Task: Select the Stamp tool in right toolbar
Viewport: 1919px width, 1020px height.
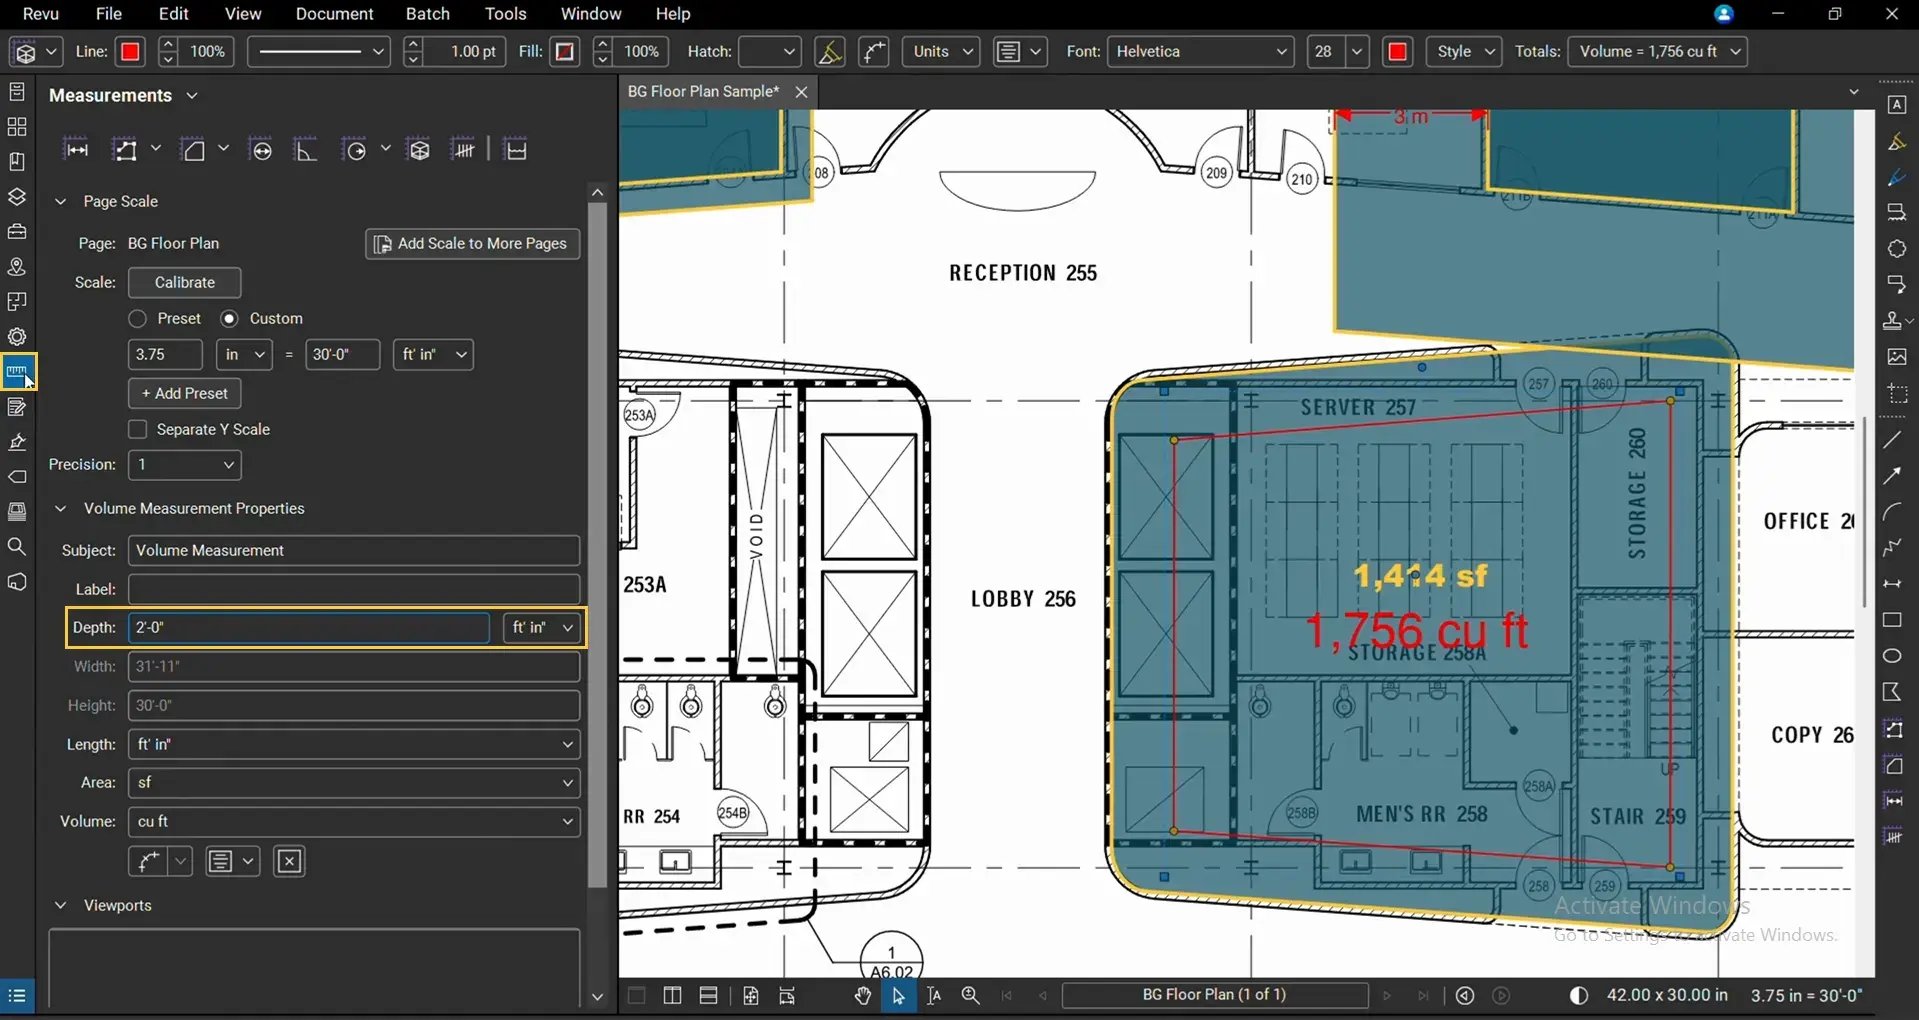Action: (x=1893, y=321)
